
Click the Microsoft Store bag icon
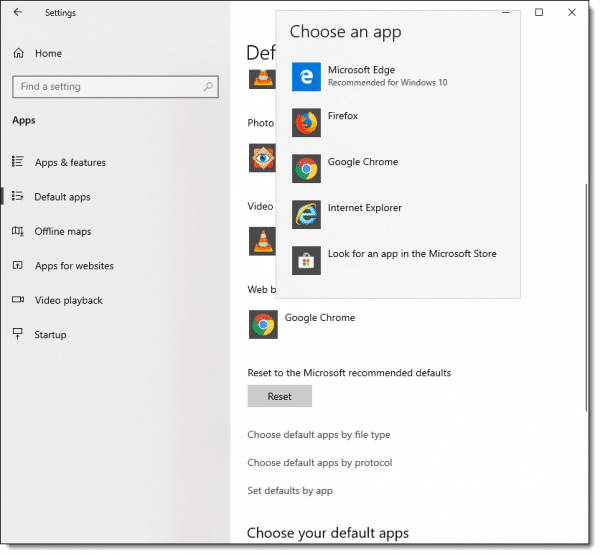pos(306,260)
